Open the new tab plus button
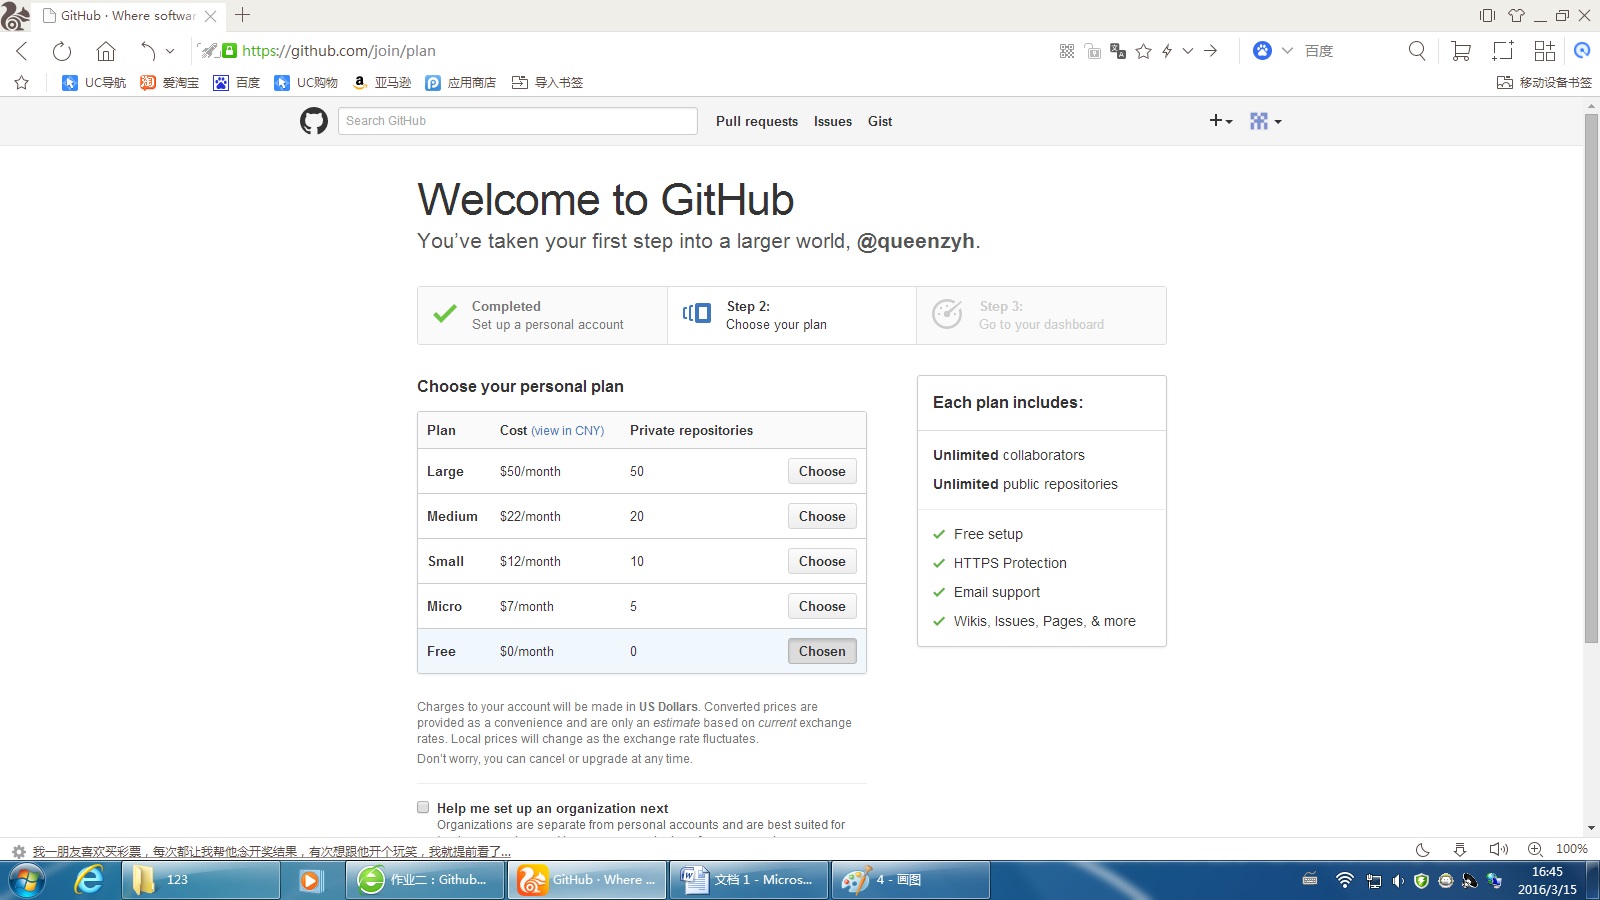 [x=243, y=15]
